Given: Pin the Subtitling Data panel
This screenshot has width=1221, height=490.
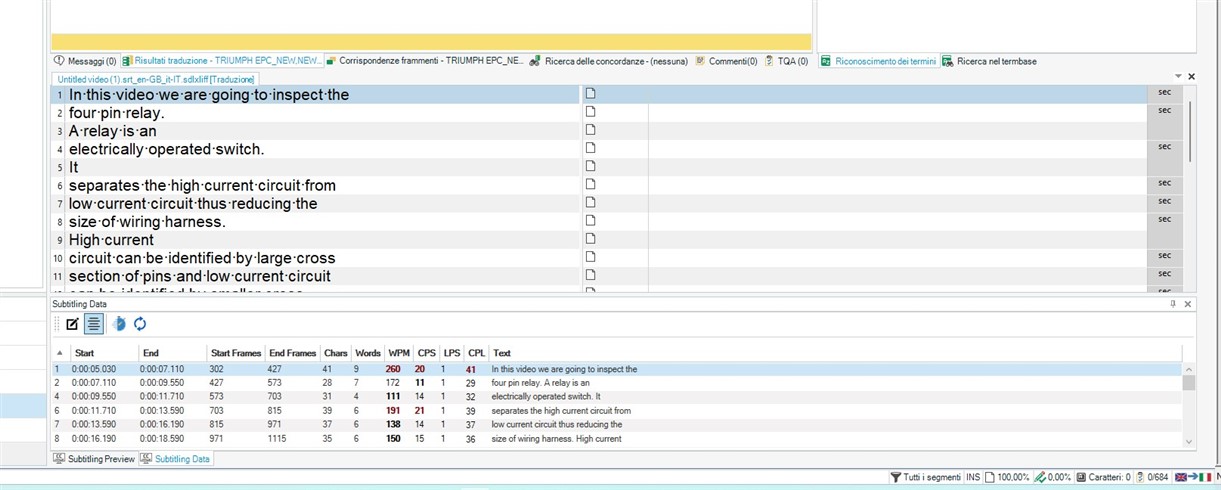Looking at the screenshot, I should pyautogui.click(x=1173, y=304).
